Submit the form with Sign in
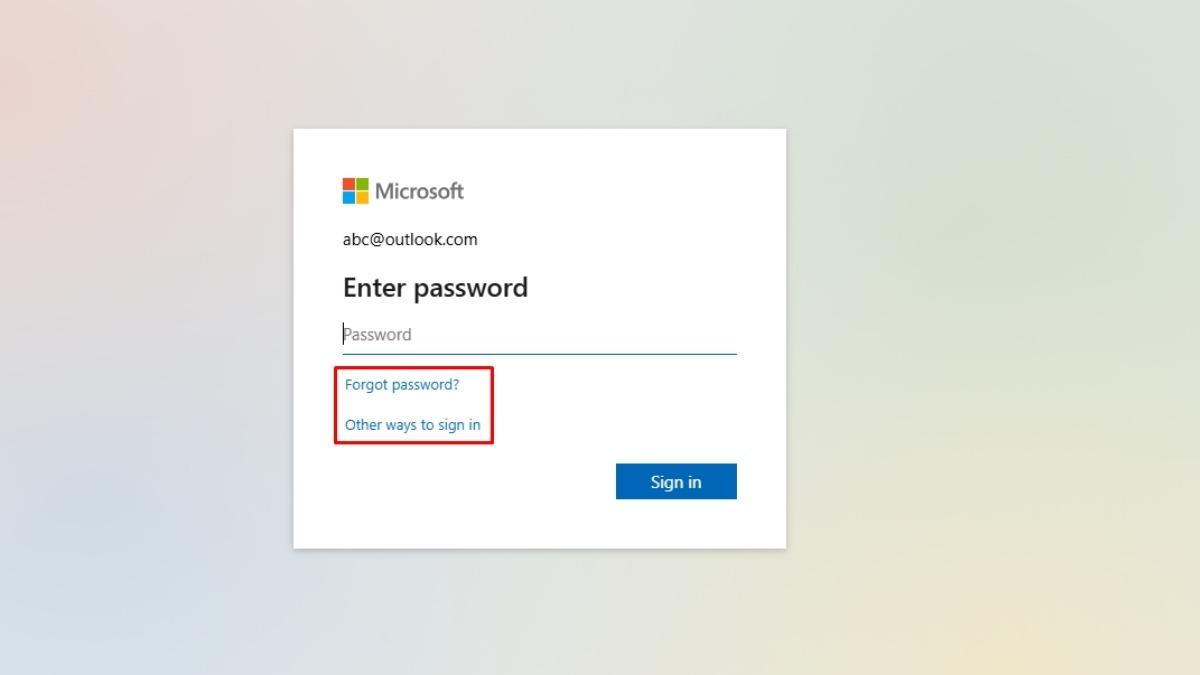The height and width of the screenshot is (675, 1200). click(676, 481)
